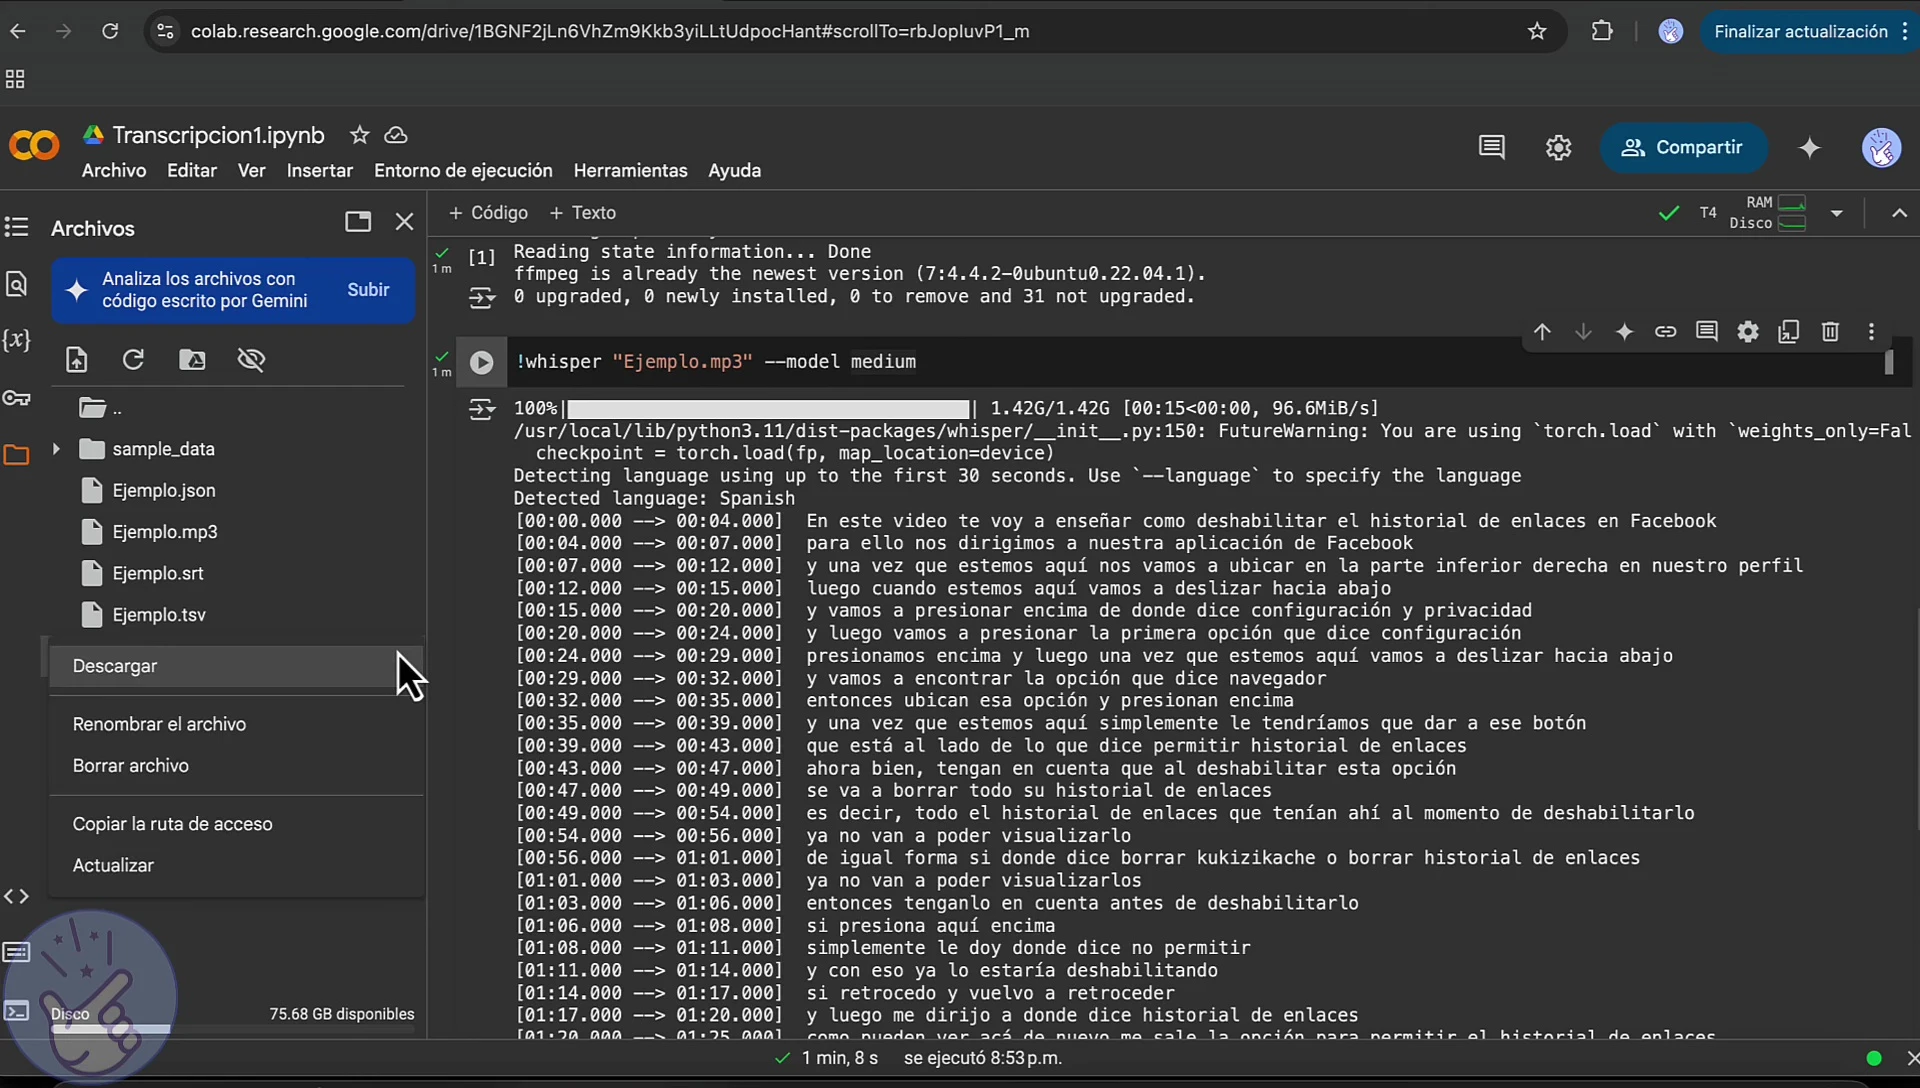Close the Archivos panel

coord(404,221)
